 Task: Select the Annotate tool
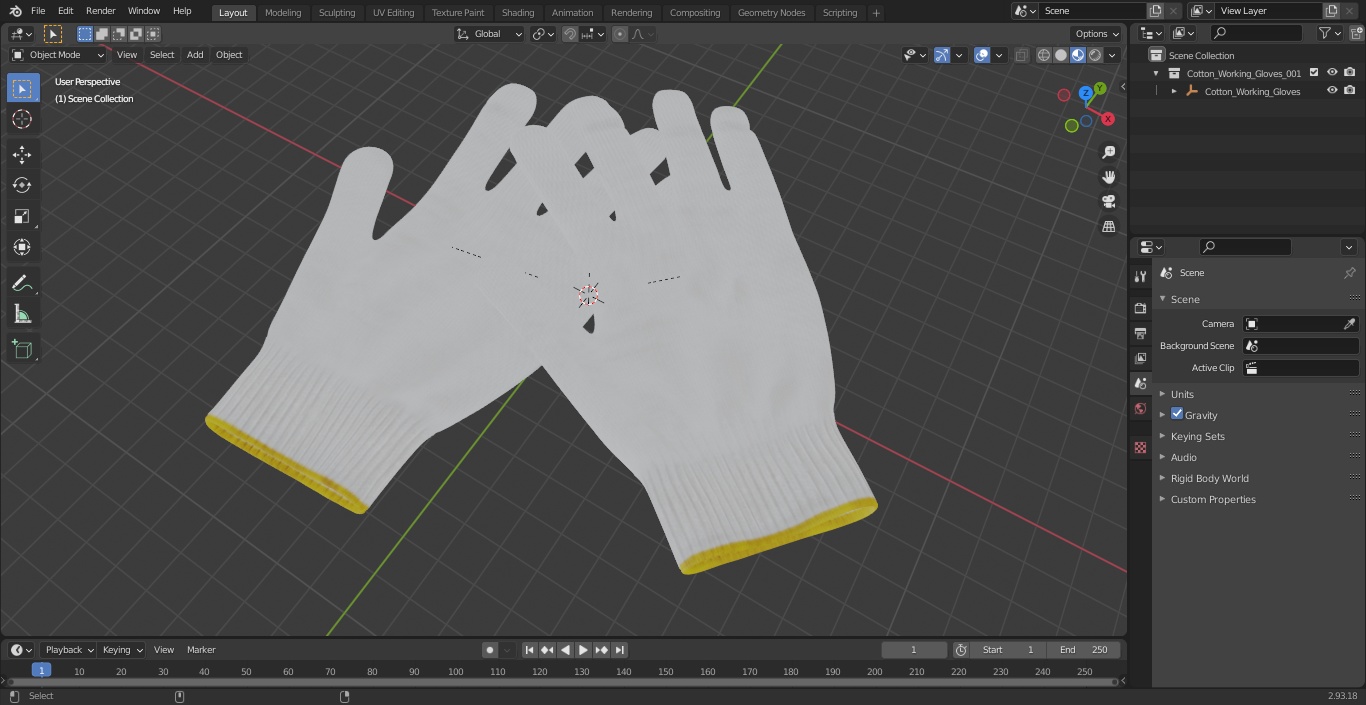pos(22,283)
